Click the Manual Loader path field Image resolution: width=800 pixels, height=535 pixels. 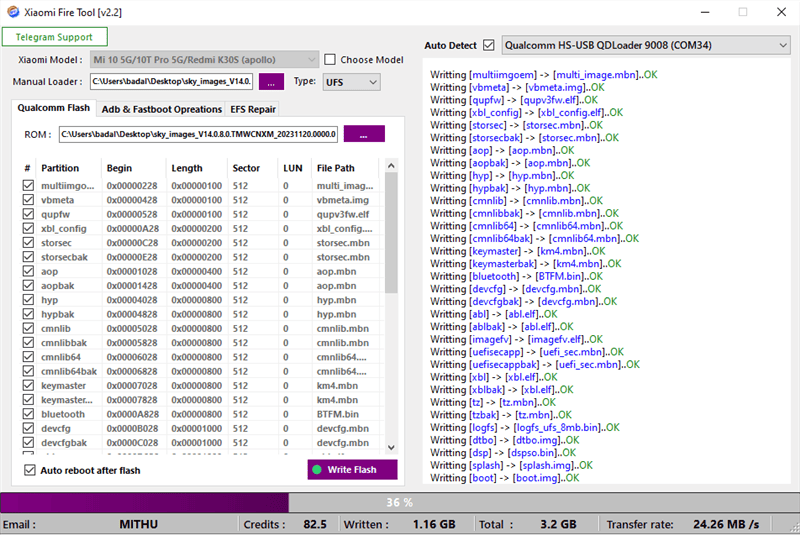[171, 82]
